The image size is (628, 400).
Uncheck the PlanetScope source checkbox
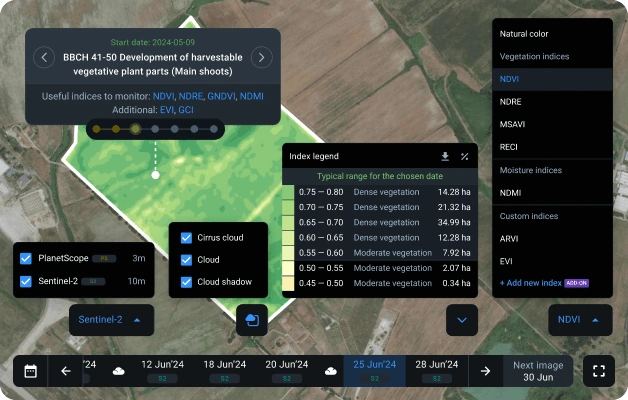click(26, 258)
